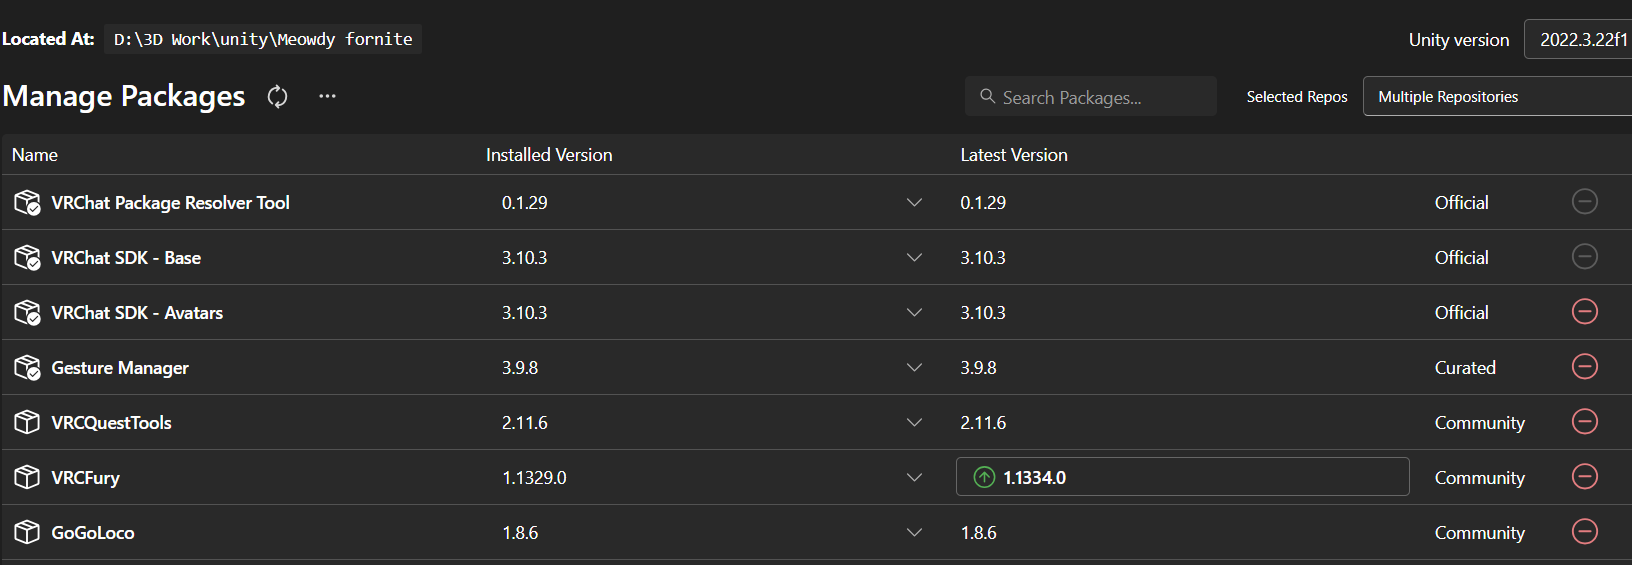Click VRChat SDK - Base package icon
This screenshot has width=1632, height=565.
tap(27, 258)
